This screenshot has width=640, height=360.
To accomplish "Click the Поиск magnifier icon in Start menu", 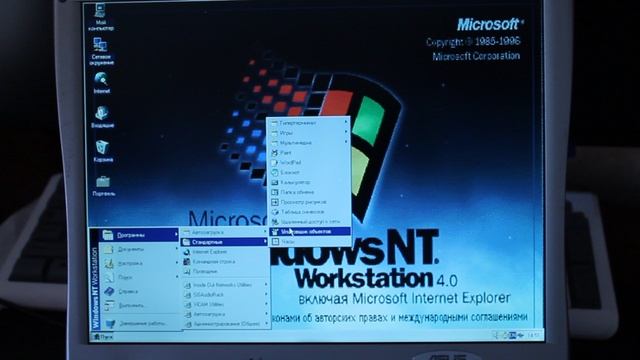I will click(x=109, y=278).
